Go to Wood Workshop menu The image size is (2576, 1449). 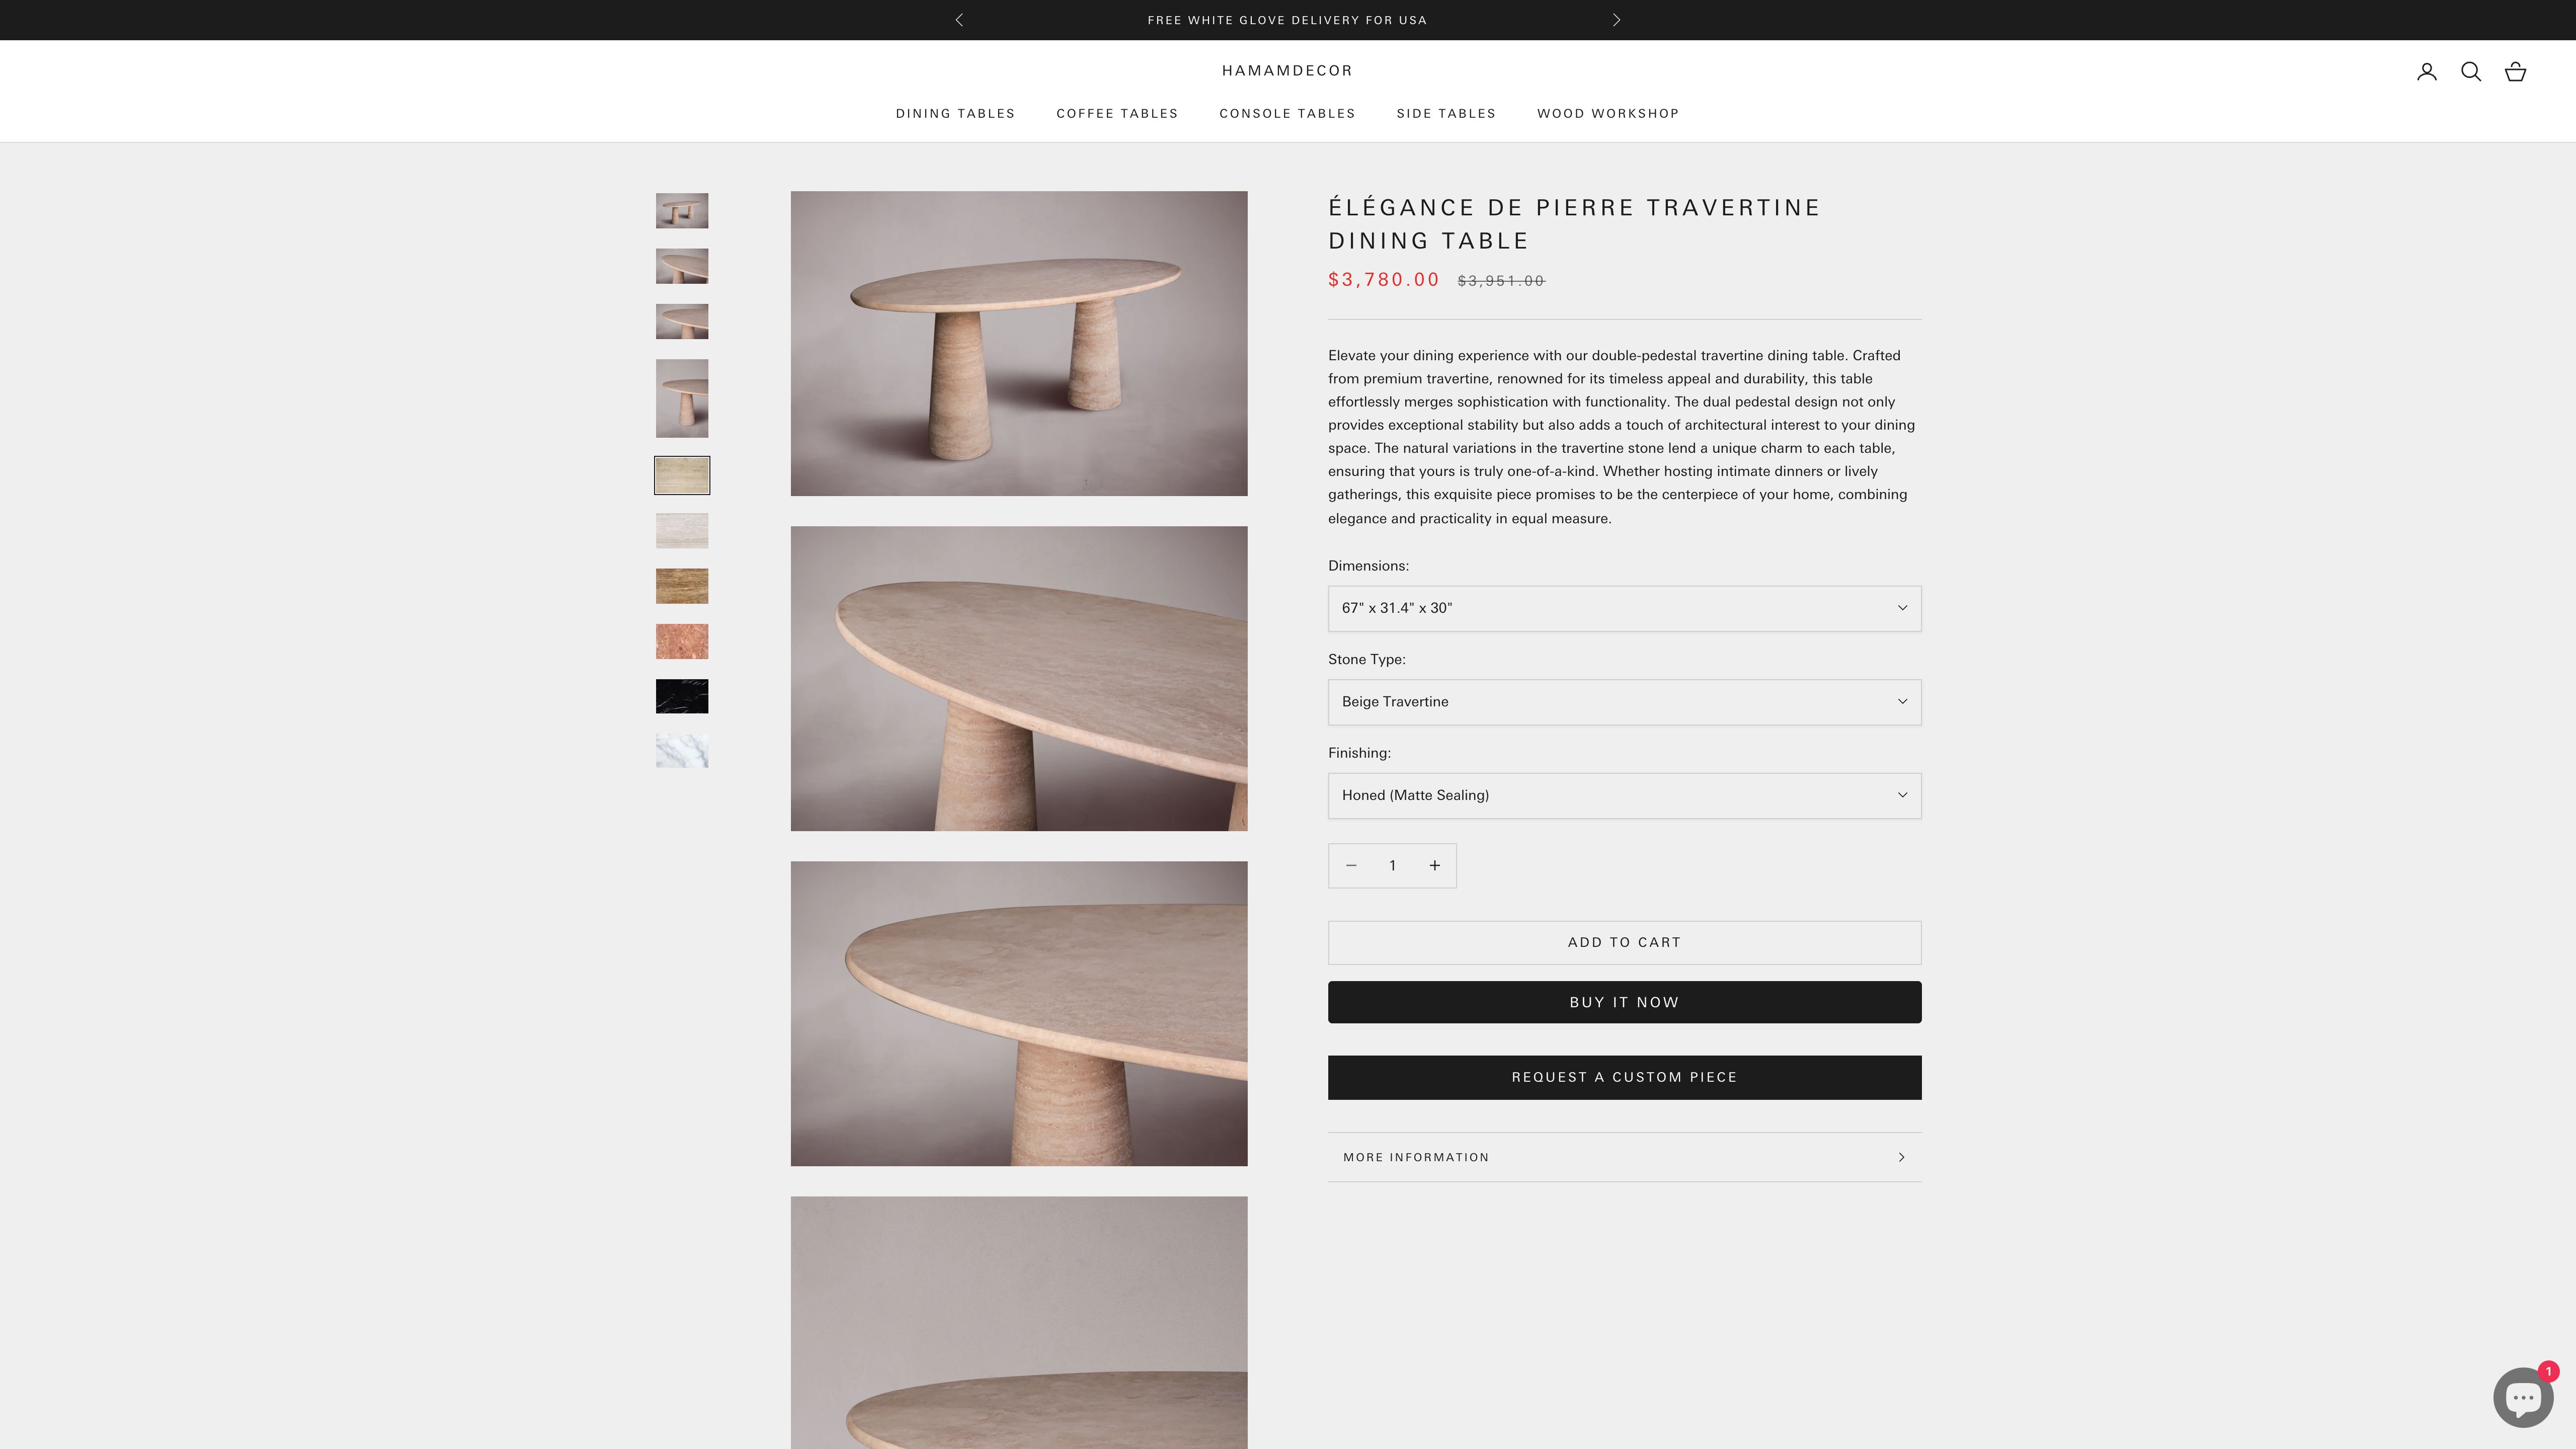click(x=1608, y=113)
